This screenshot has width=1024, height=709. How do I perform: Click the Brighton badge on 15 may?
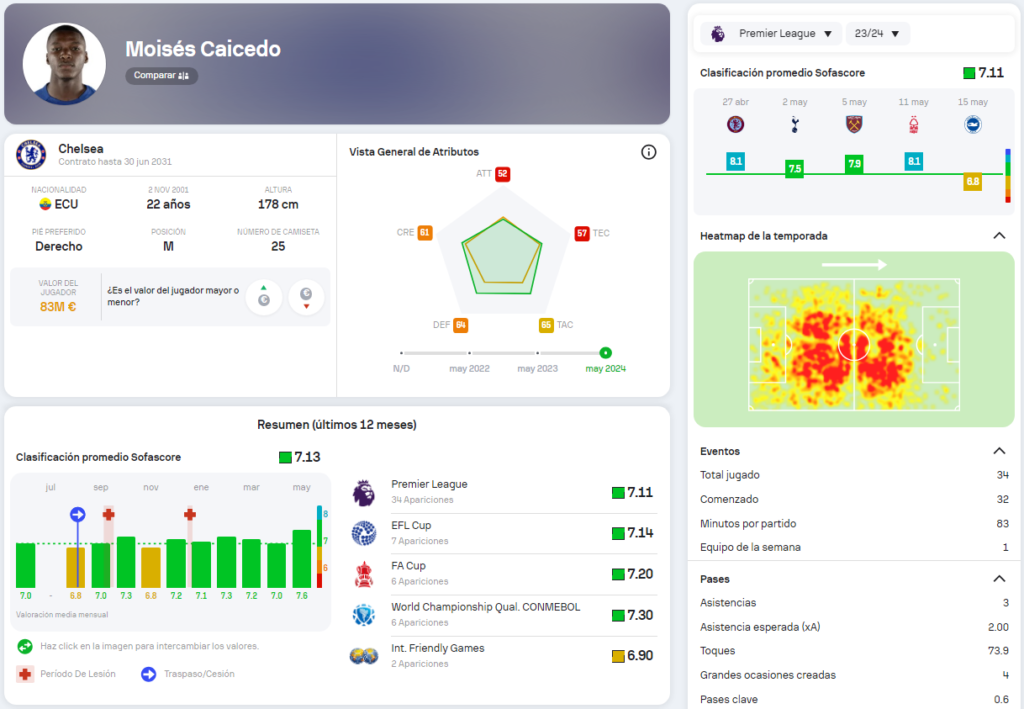pos(972,125)
